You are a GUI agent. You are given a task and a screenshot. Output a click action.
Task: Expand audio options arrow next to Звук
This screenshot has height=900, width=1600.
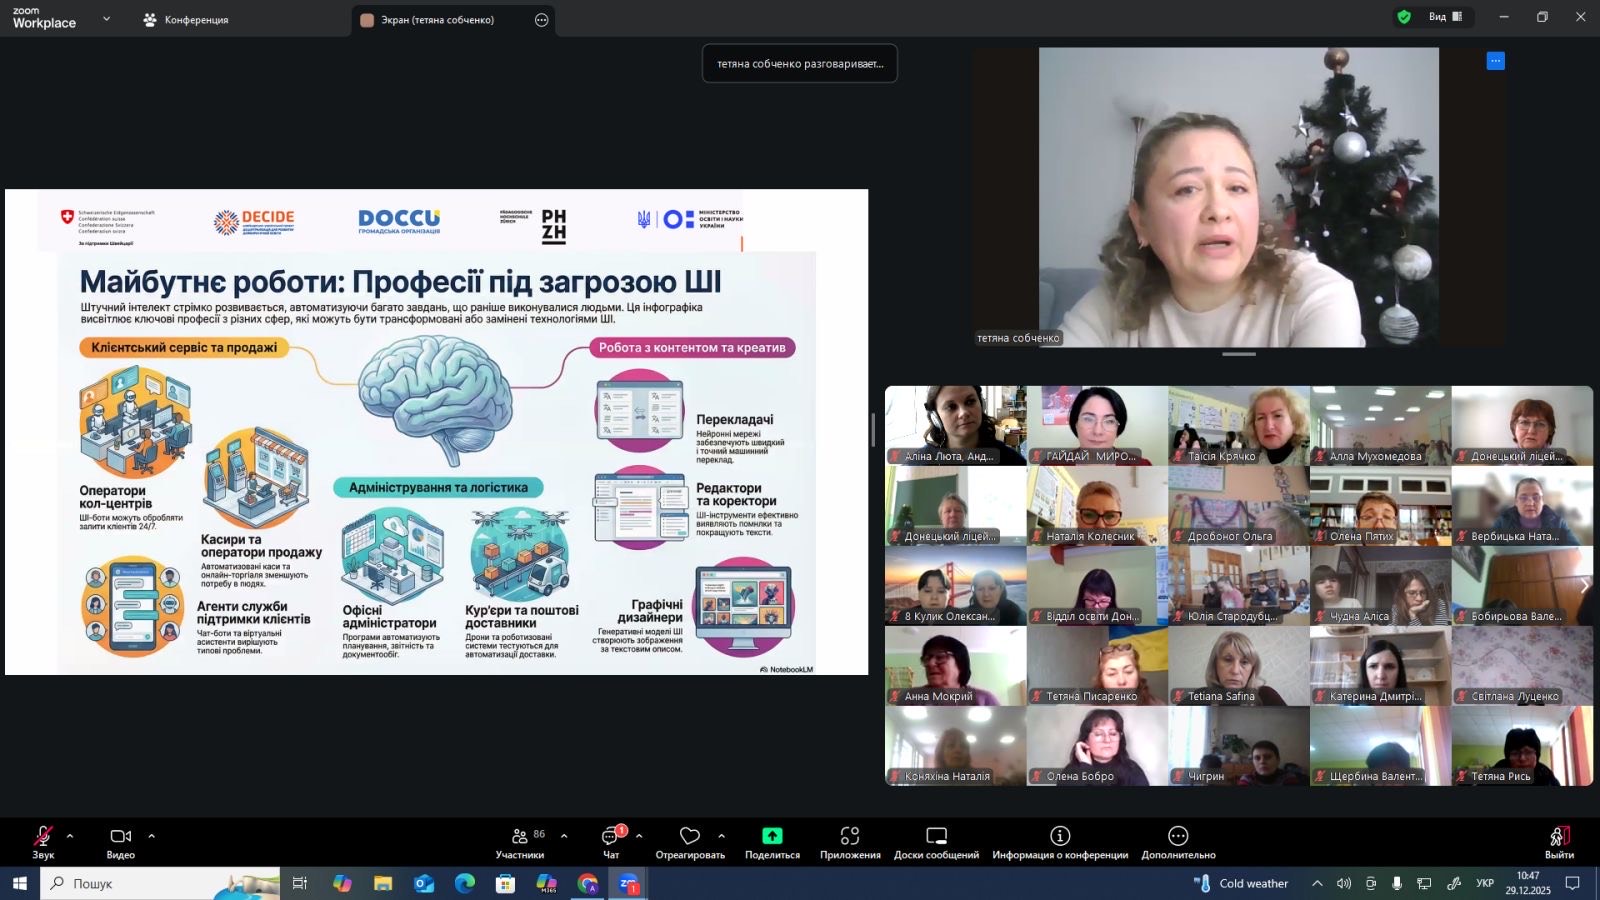[70, 836]
